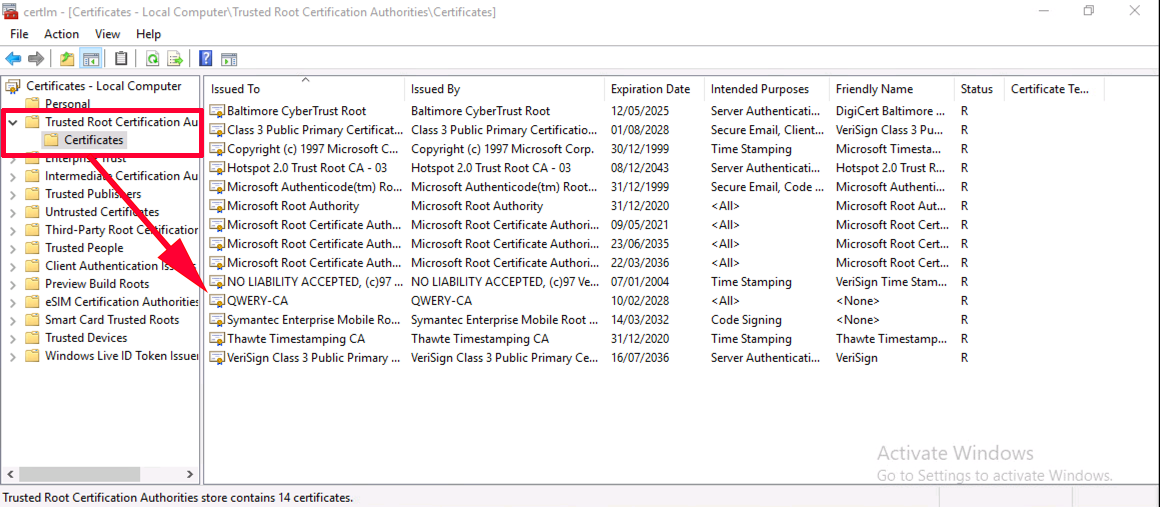Open the View menu
Viewport: 1160px width, 507px height.
(107, 34)
